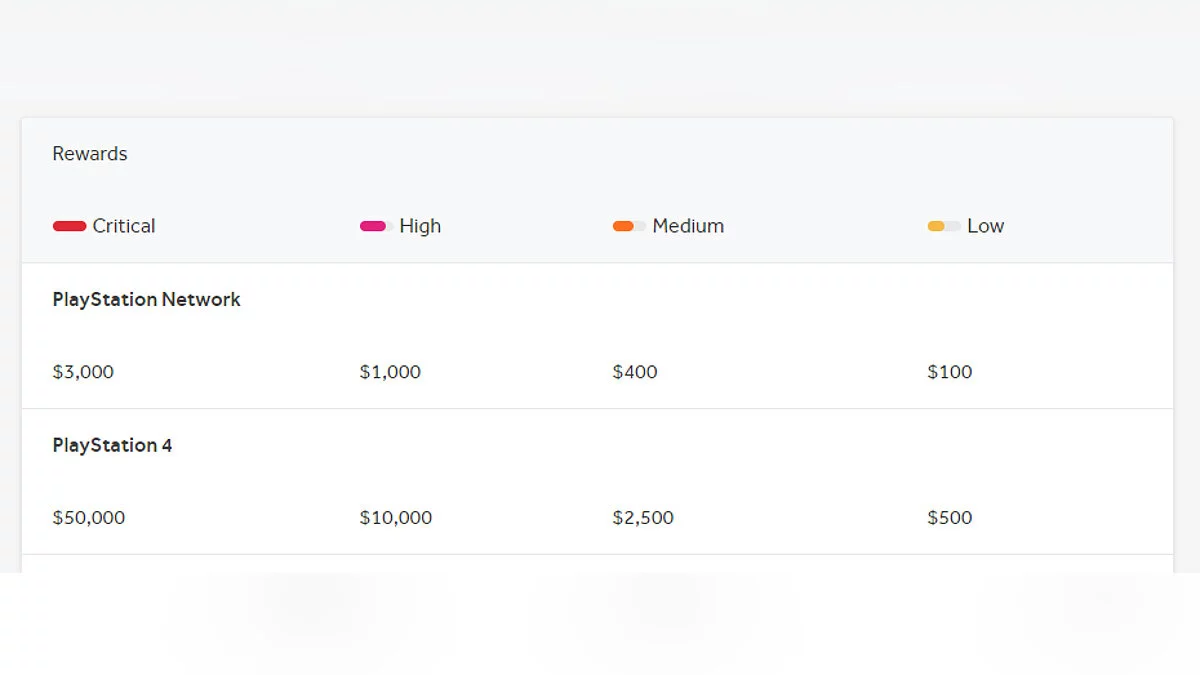Click the $10,000 high PlayStation 4 reward
This screenshot has height=675, width=1200.
pos(396,518)
